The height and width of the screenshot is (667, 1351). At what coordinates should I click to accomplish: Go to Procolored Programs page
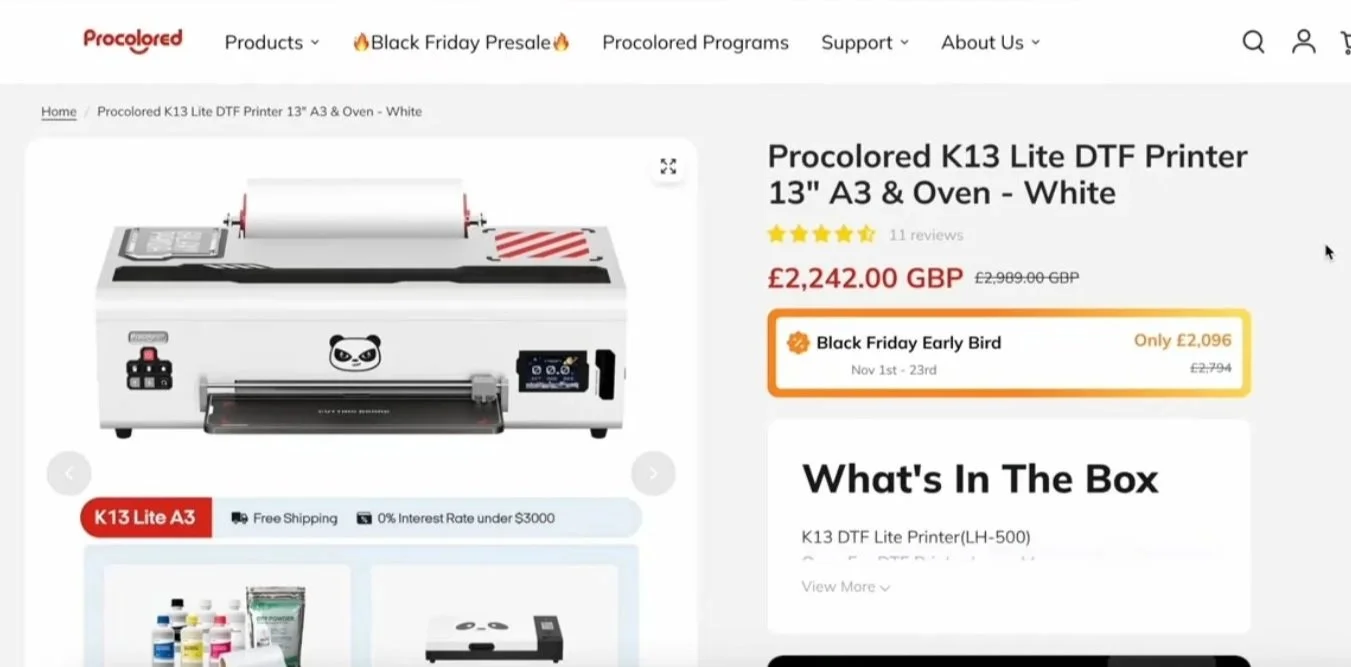pyautogui.click(x=695, y=43)
